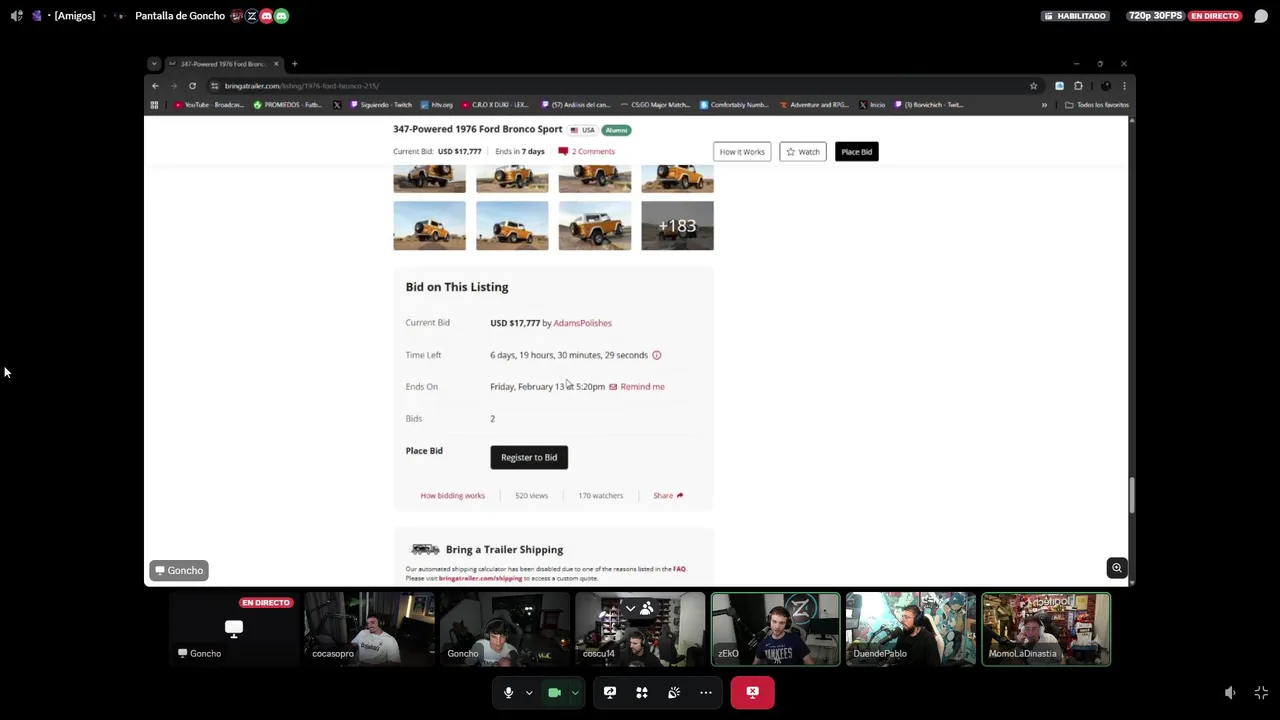Click the Watch star button
Screen dimensions: 1280x720
(x=803, y=152)
